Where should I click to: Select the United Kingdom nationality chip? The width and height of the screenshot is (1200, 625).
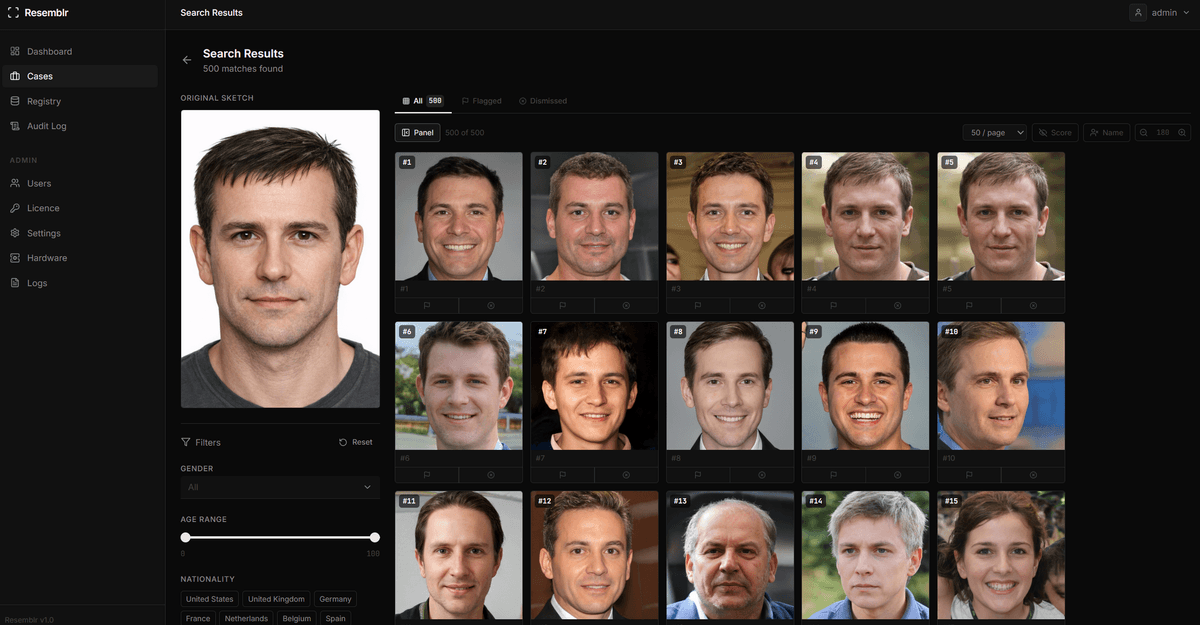click(276, 599)
